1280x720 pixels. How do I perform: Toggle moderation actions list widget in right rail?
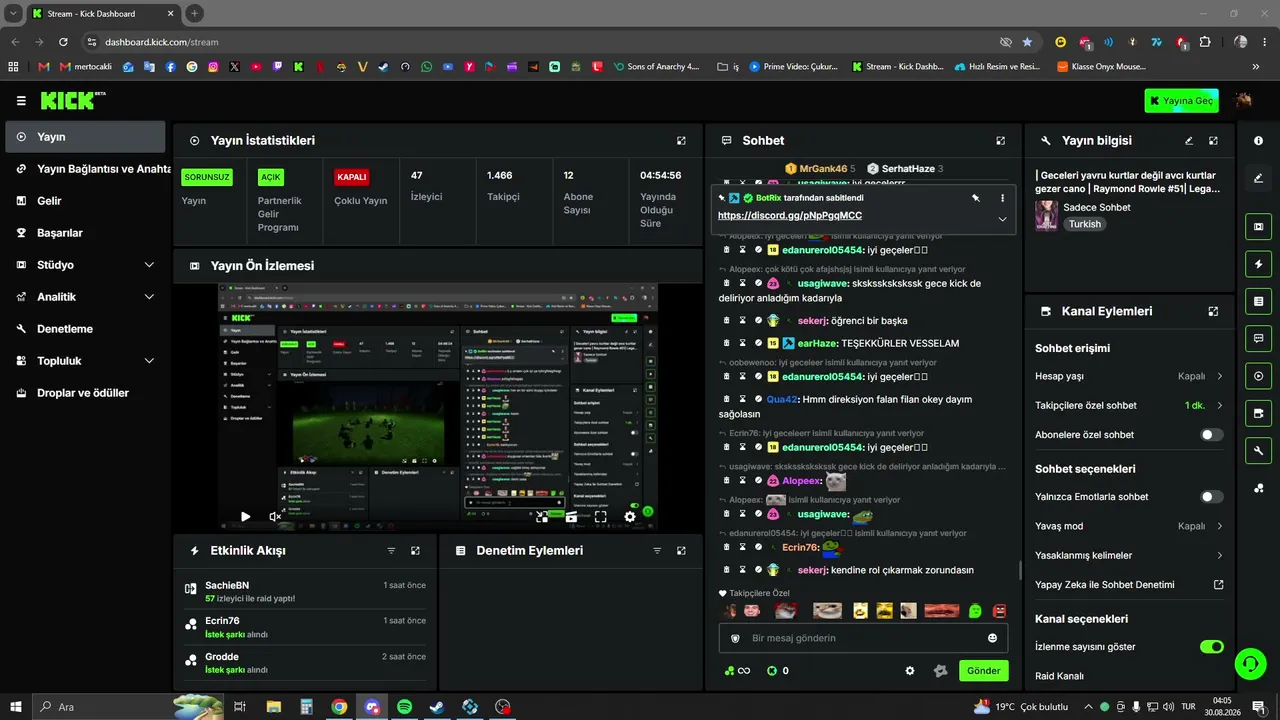point(1258,301)
